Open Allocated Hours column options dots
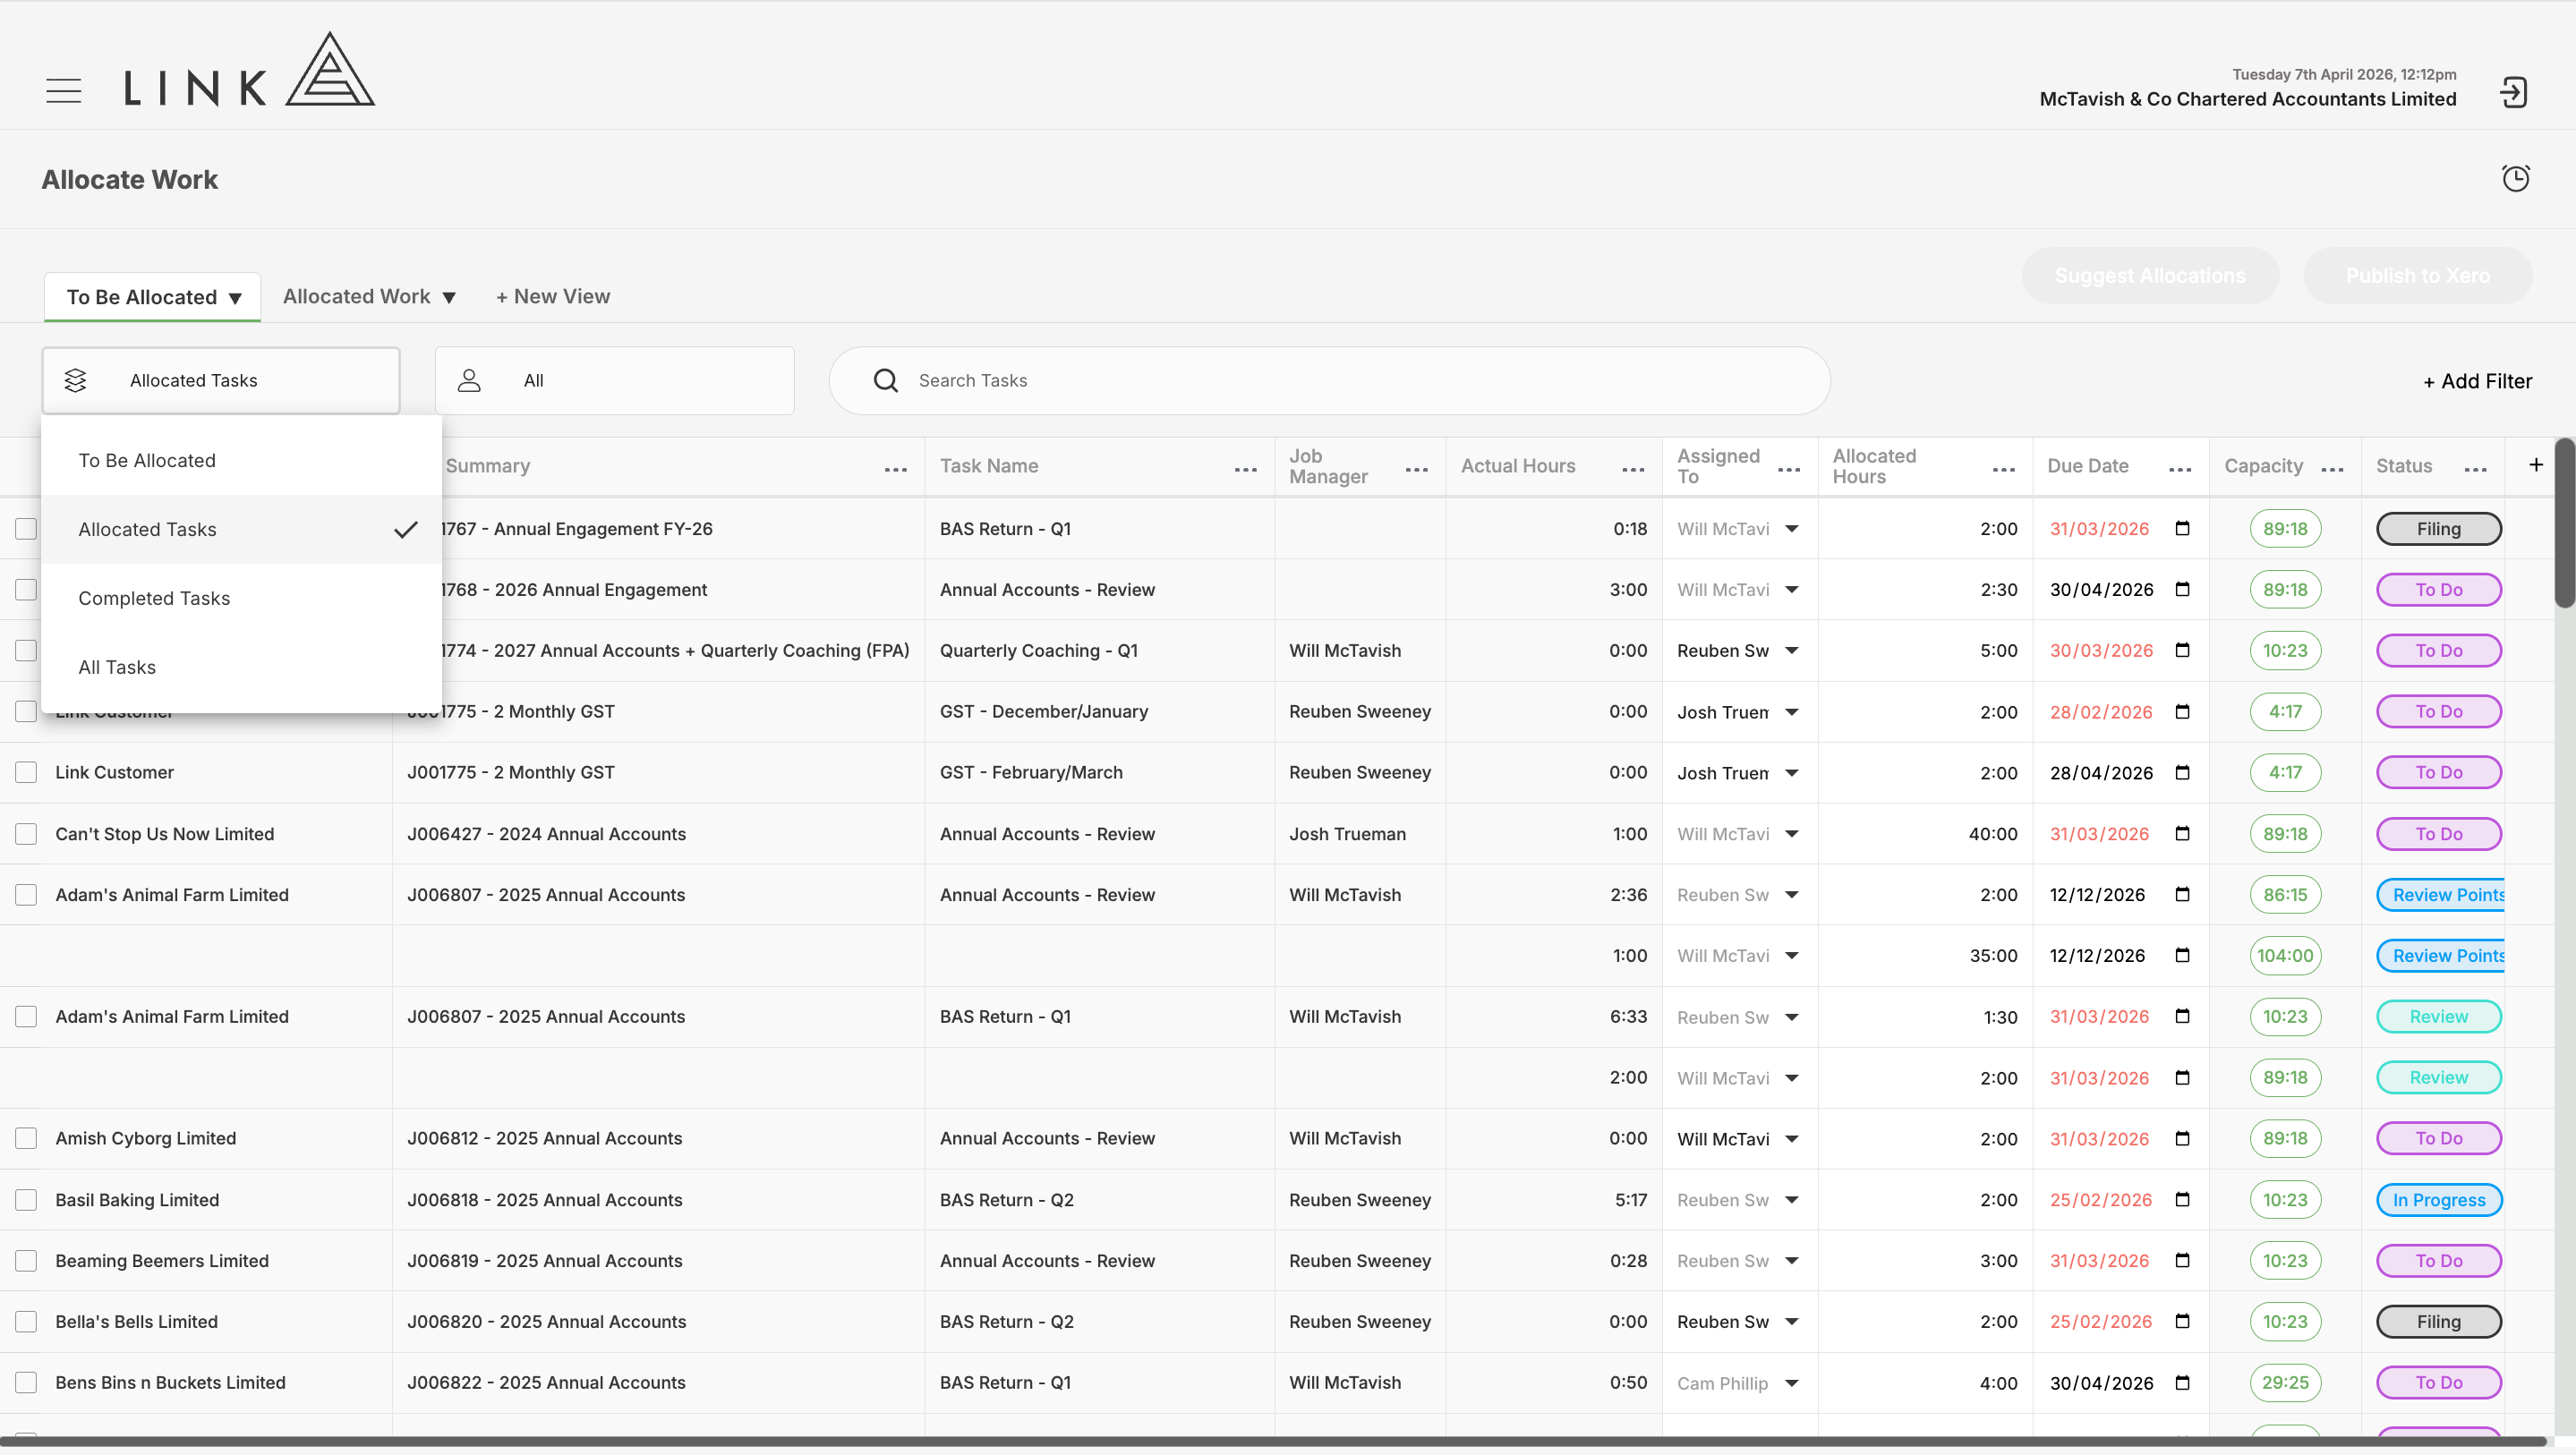Image resolution: width=2576 pixels, height=1455 pixels. (2003, 469)
